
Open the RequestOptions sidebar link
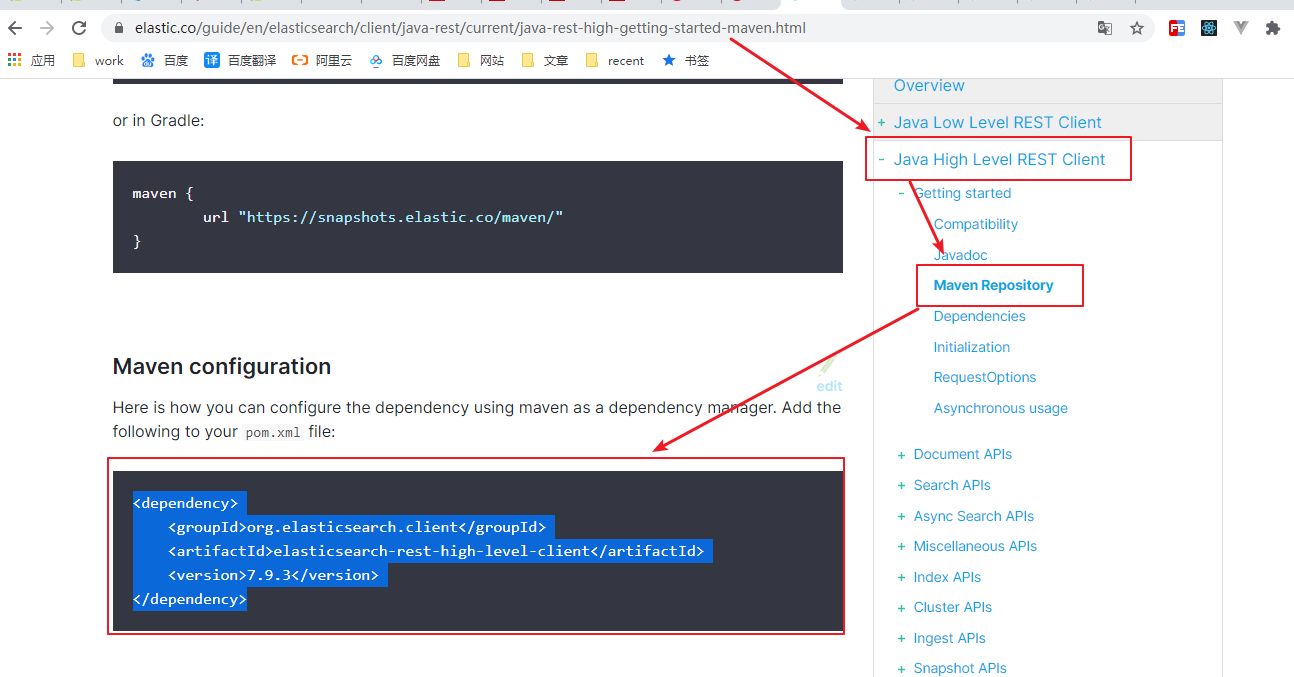tap(985, 377)
